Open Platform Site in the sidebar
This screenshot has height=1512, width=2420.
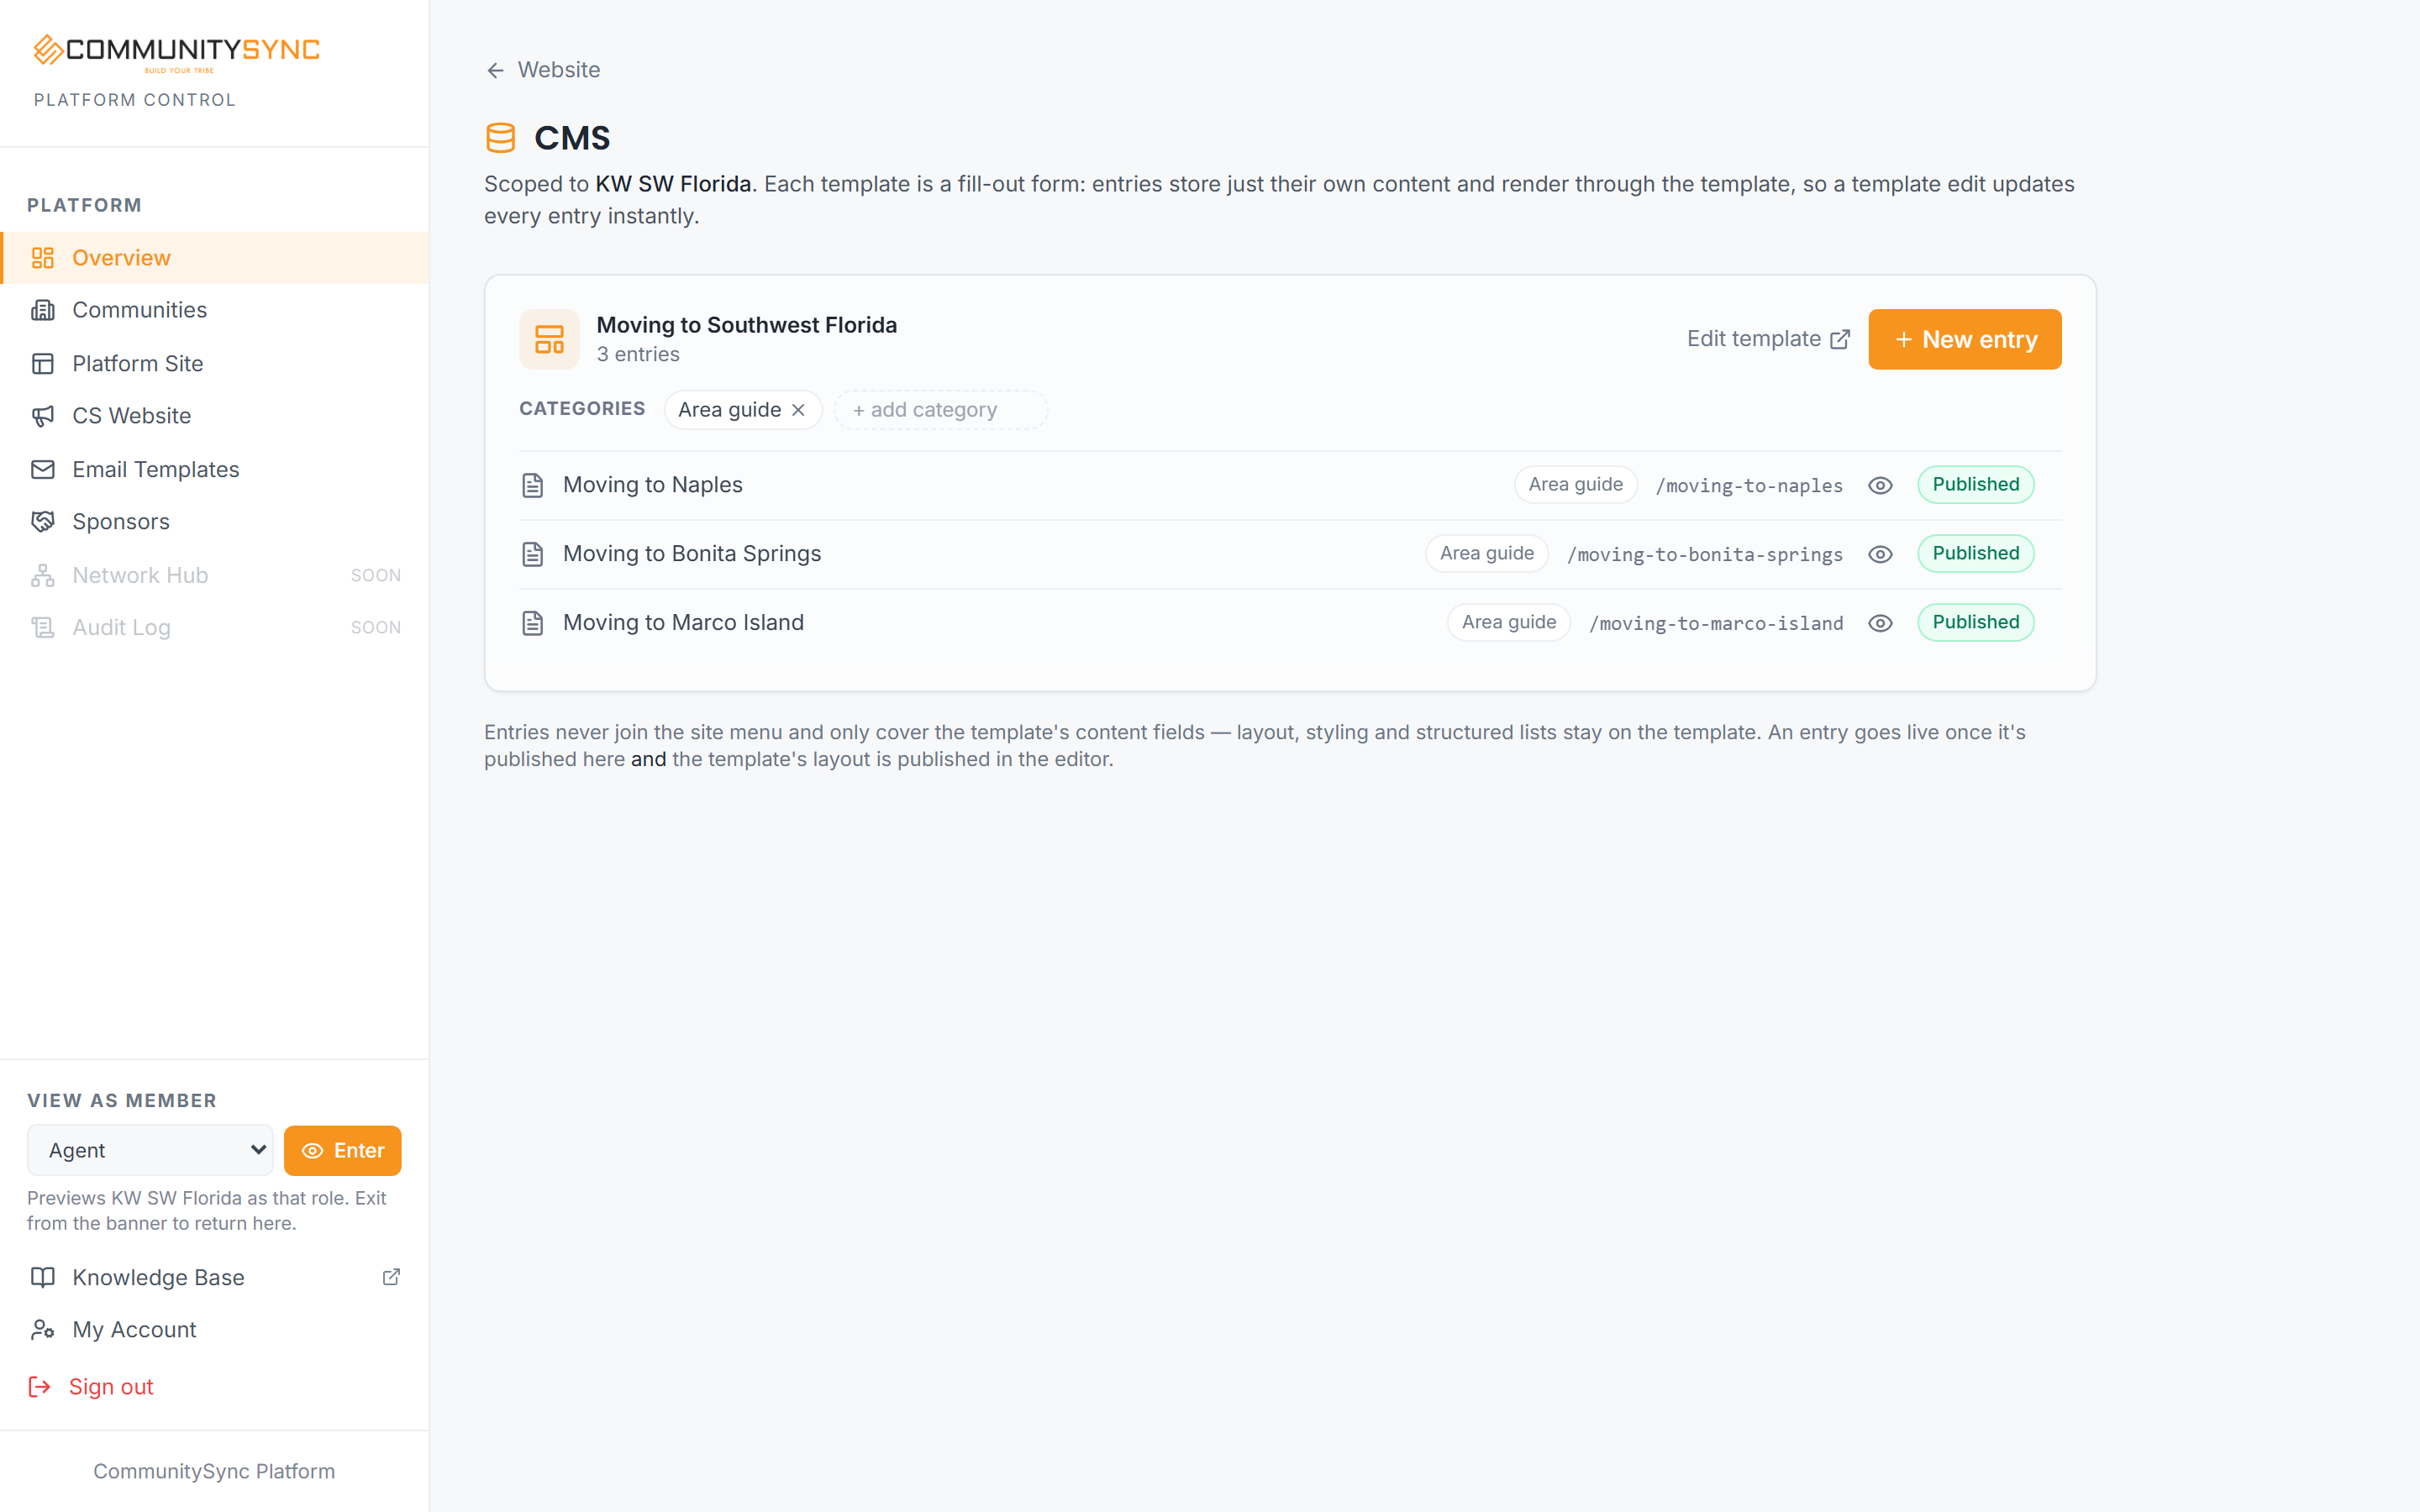(215, 364)
